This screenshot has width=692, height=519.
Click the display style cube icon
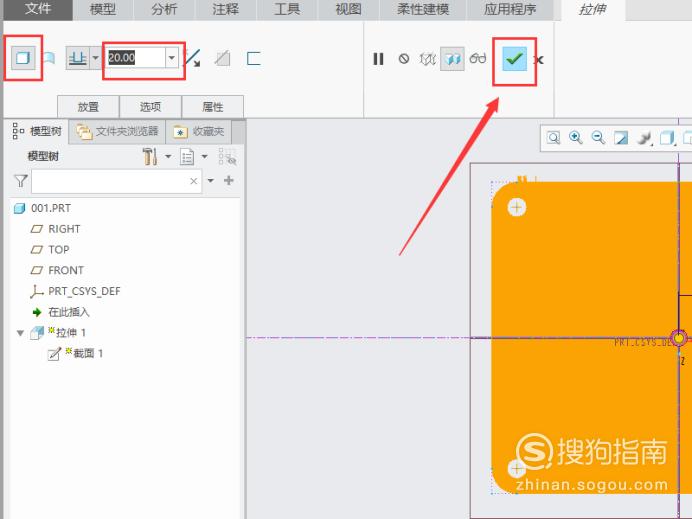coord(667,138)
